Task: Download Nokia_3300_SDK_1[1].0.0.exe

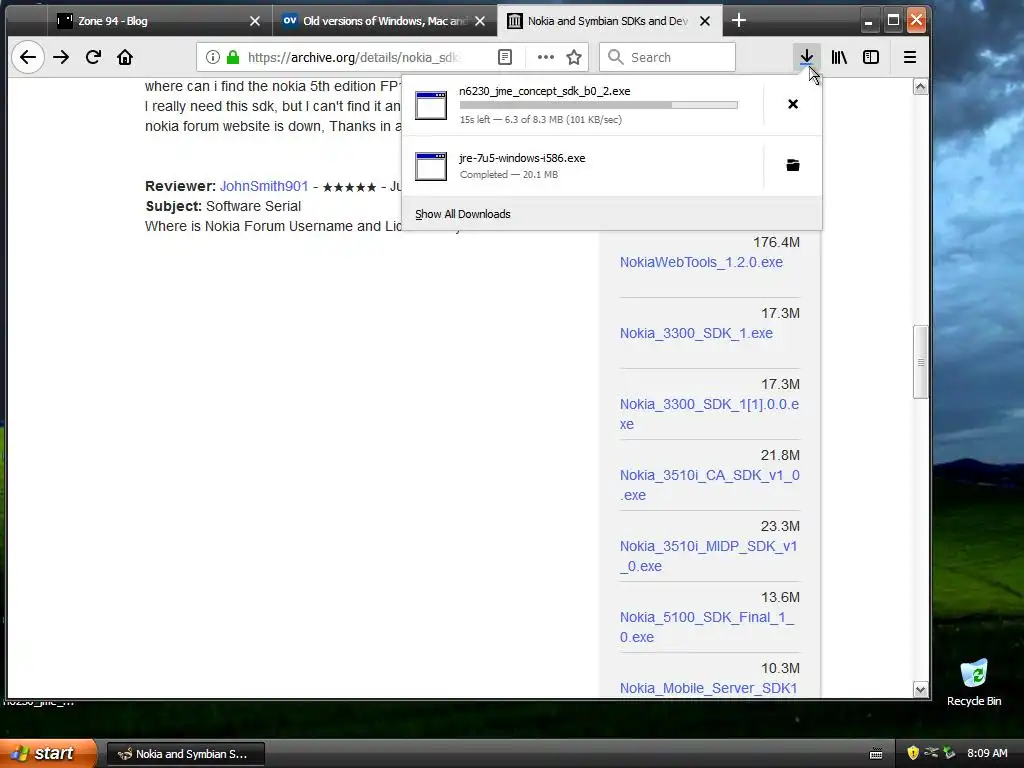Action: [709, 414]
